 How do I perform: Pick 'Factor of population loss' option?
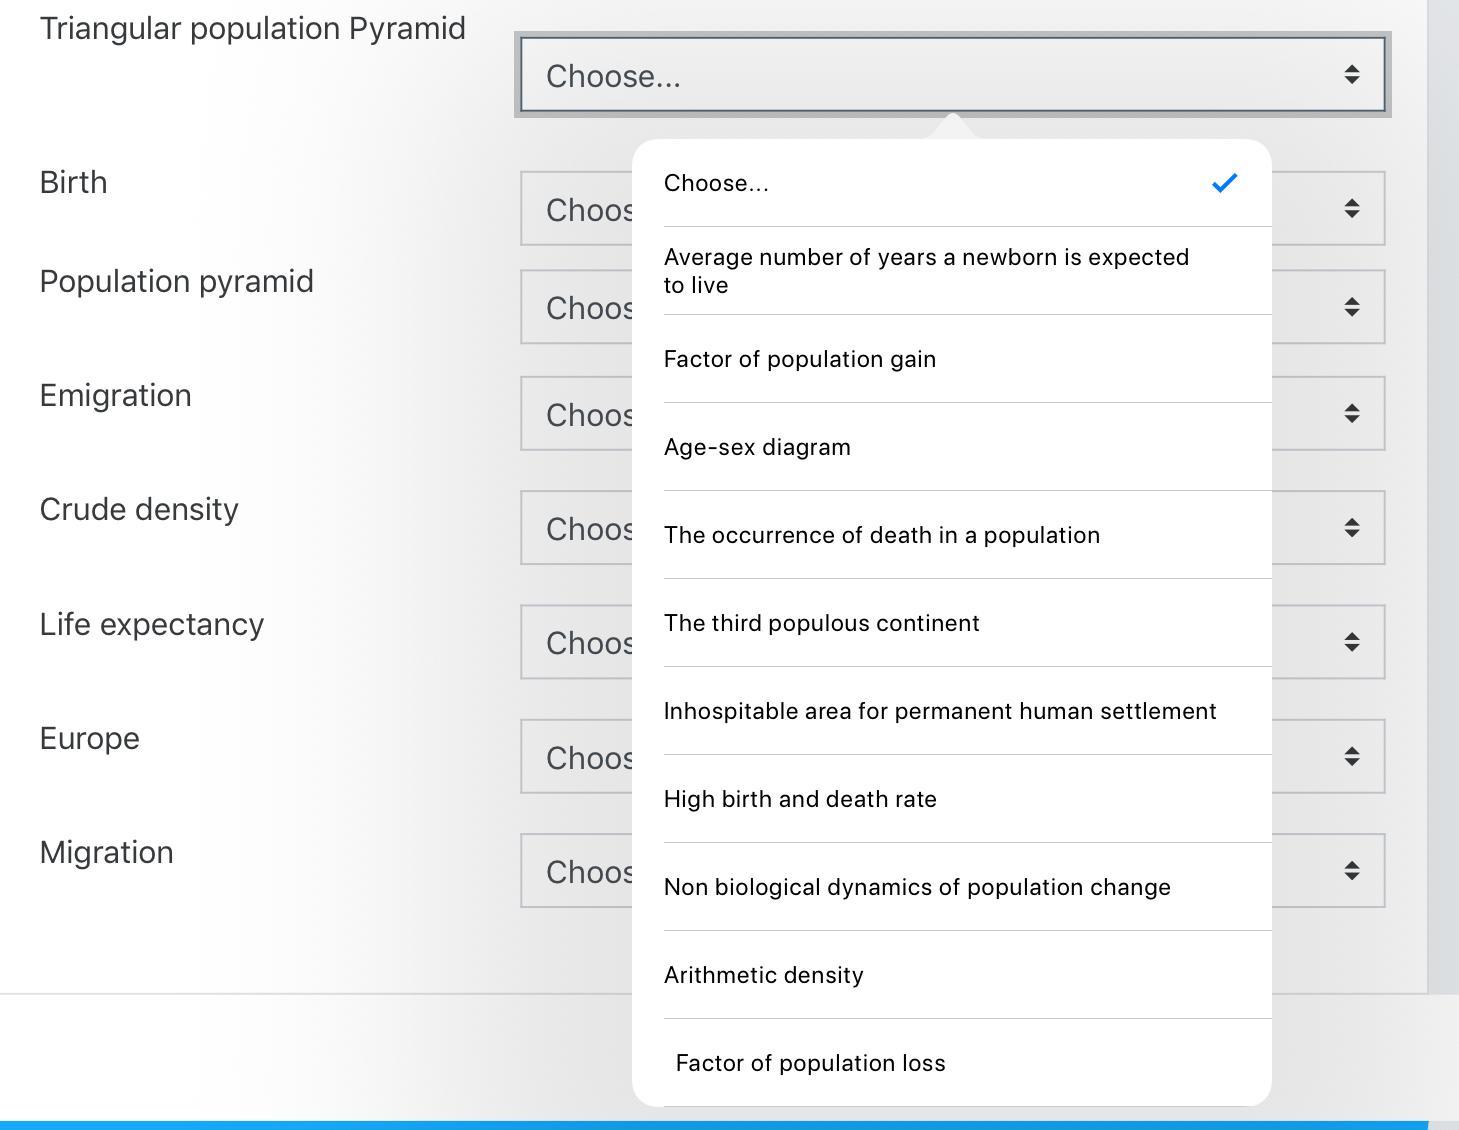[810, 1064]
